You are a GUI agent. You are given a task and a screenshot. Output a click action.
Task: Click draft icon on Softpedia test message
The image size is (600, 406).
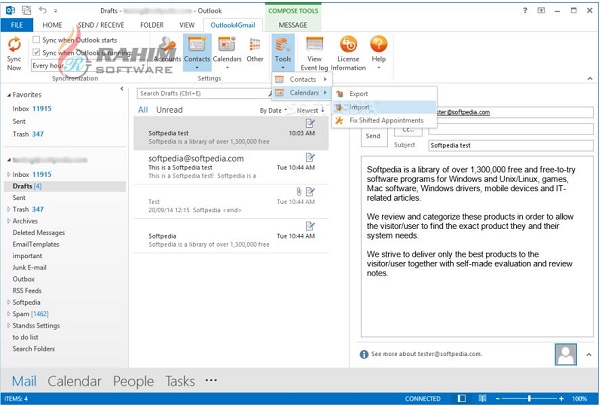[x=310, y=123]
